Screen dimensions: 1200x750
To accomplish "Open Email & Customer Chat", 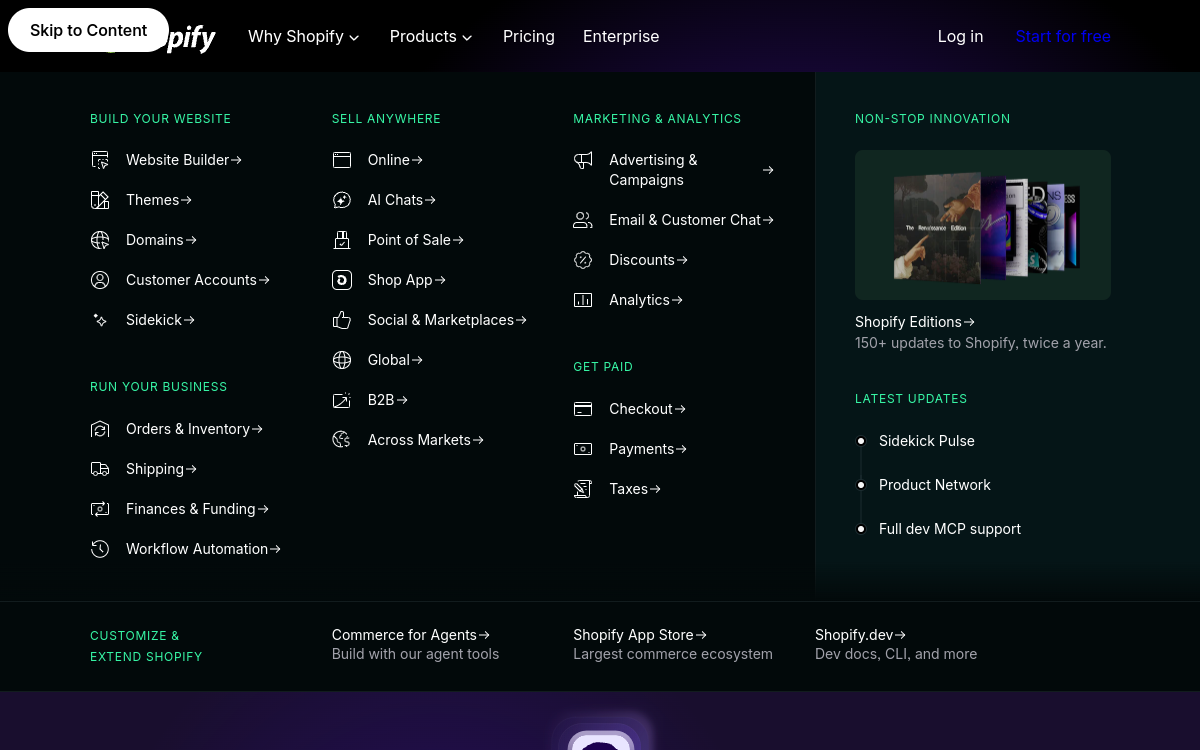I will click(691, 220).
